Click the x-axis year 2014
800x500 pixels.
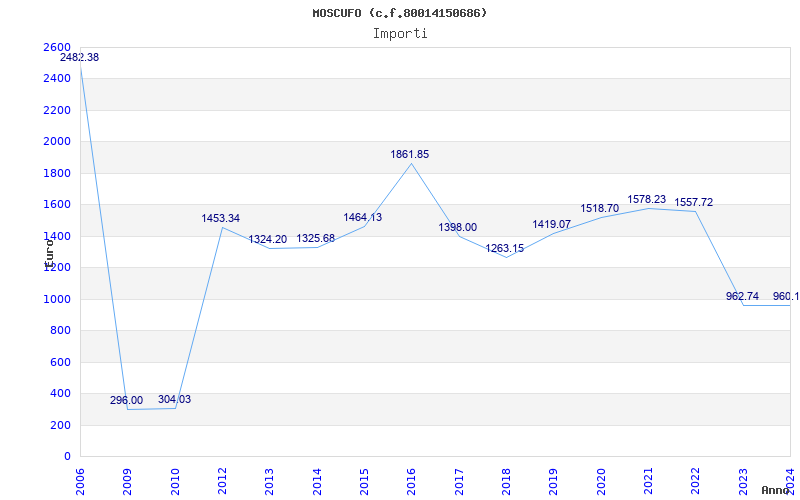(x=317, y=482)
